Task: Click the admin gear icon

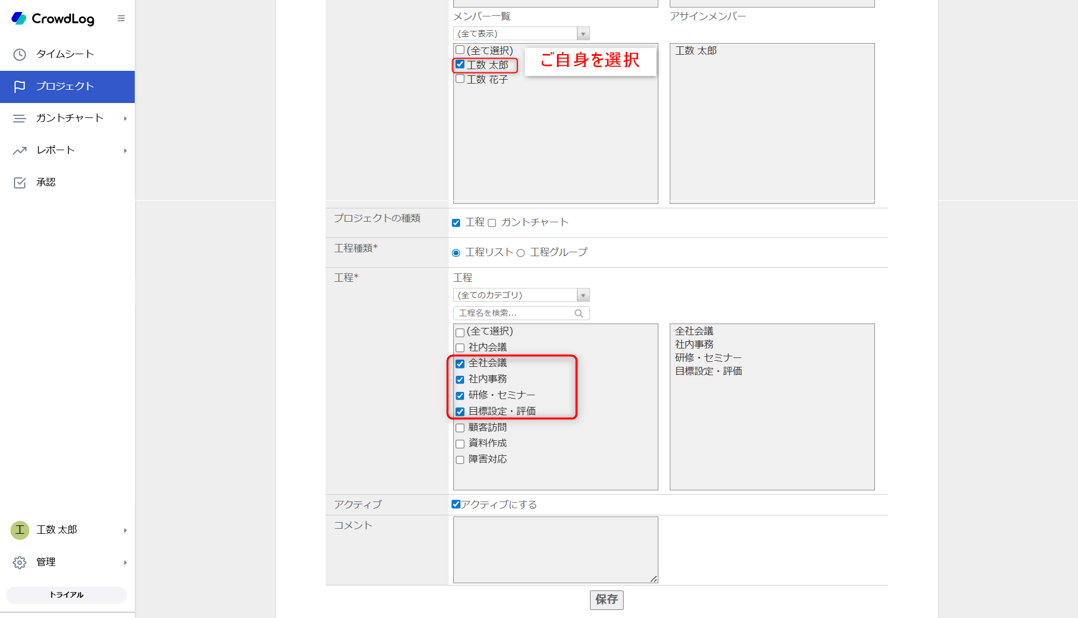Action: coord(19,563)
